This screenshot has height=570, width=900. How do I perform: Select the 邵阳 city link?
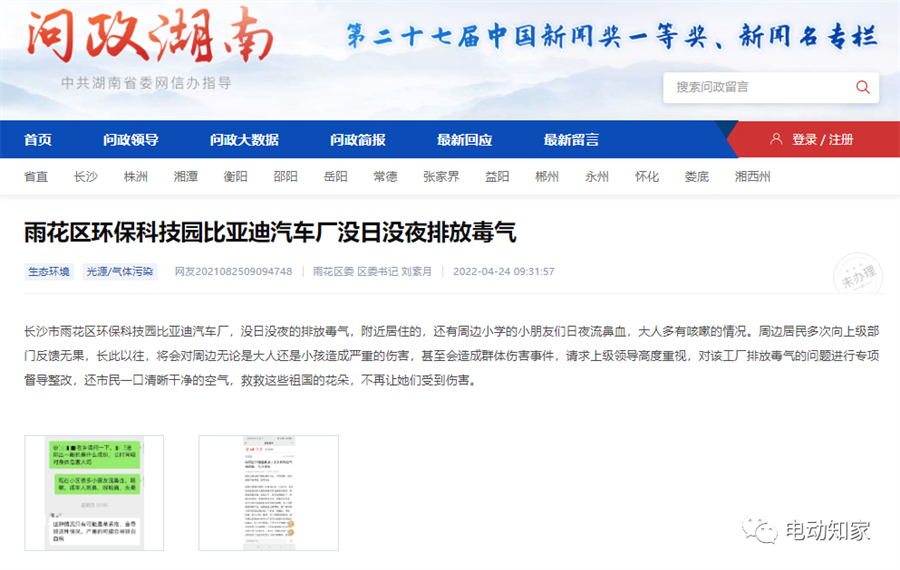[x=285, y=177]
